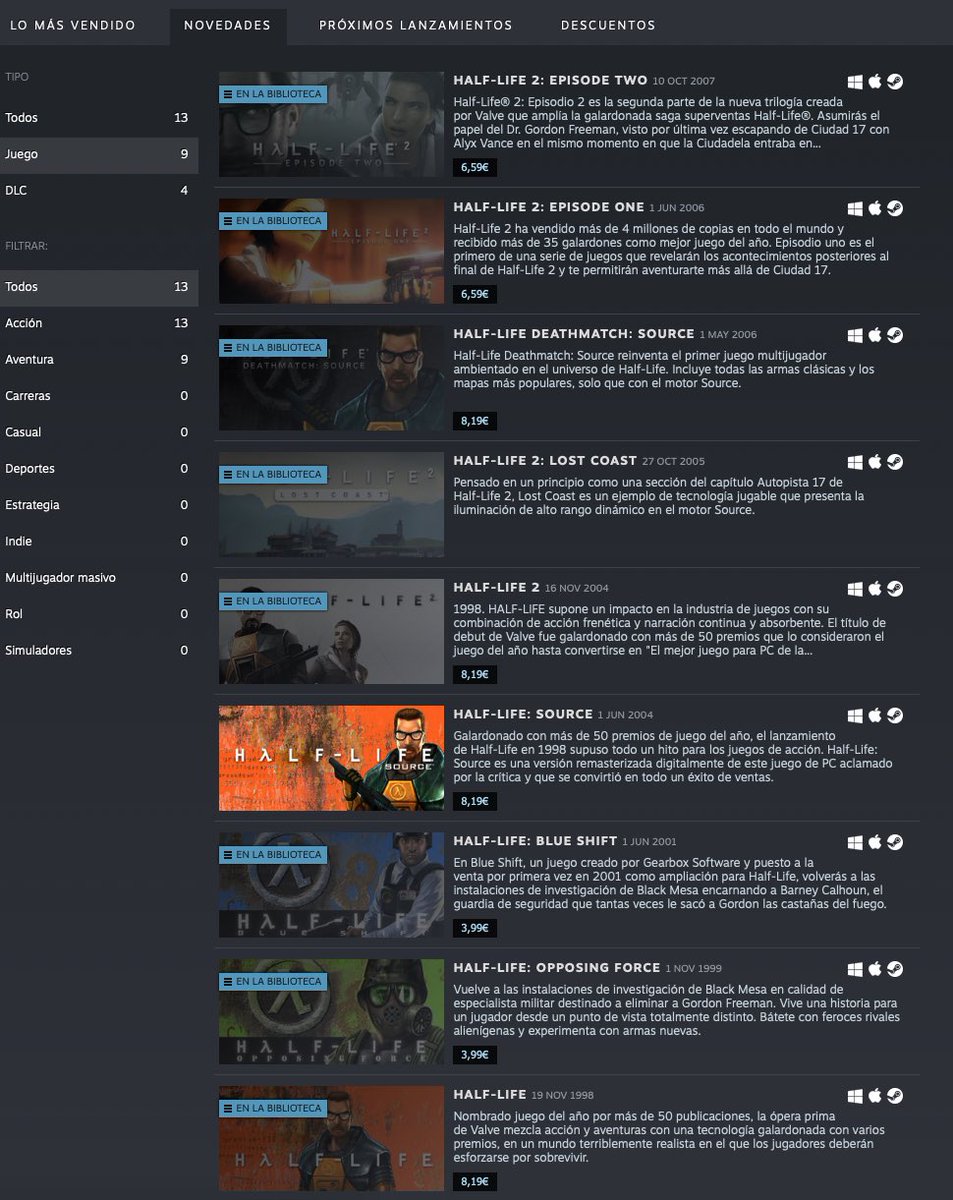
Task: Click Apple icon for Episode Two
Action: (875, 82)
